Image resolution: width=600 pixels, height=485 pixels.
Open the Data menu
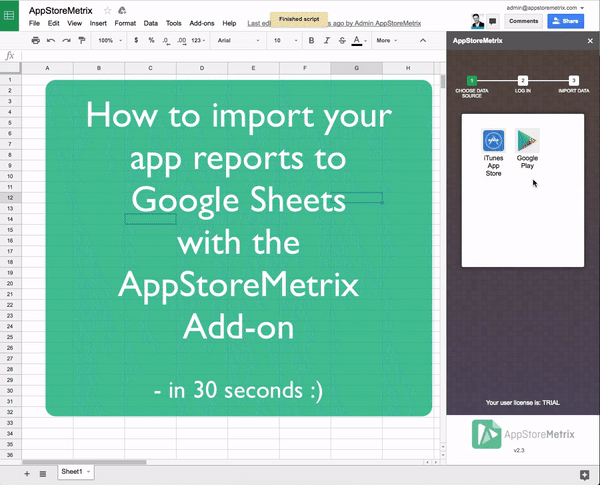point(150,23)
